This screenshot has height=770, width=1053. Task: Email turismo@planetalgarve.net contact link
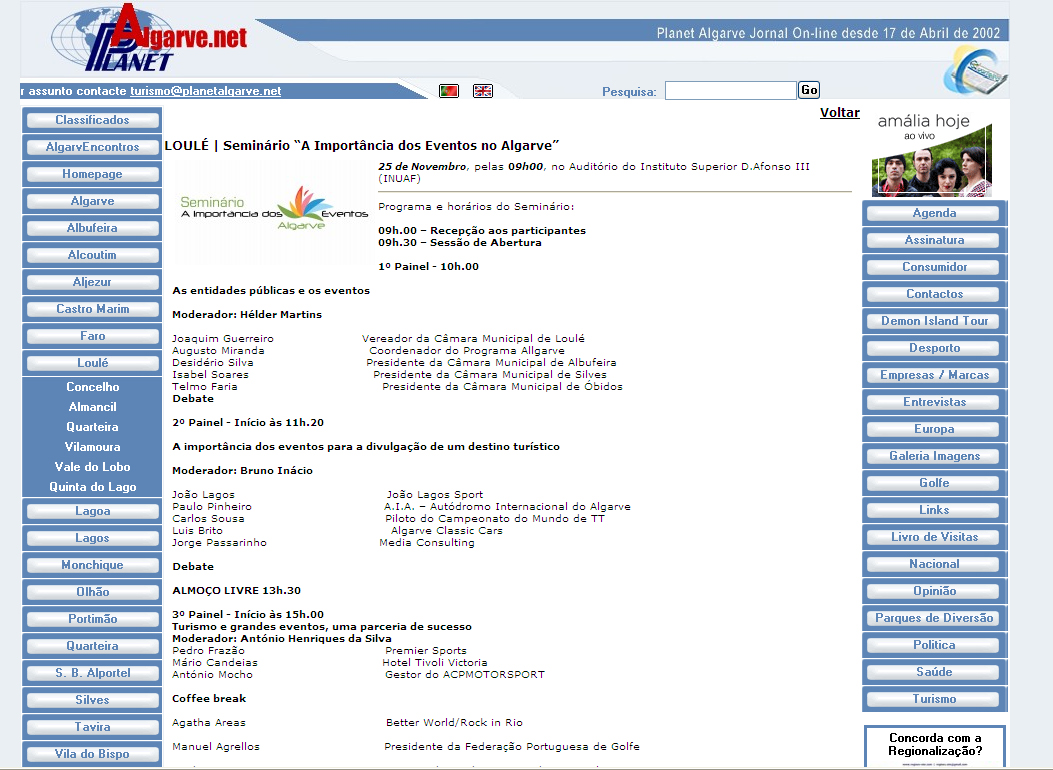point(206,91)
